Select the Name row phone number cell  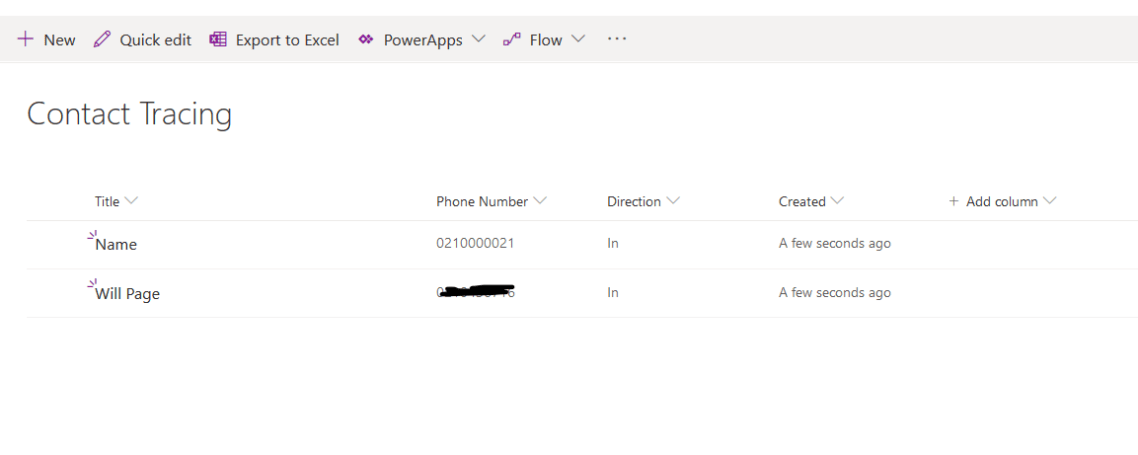pyautogui.click(x=475, y=243)
